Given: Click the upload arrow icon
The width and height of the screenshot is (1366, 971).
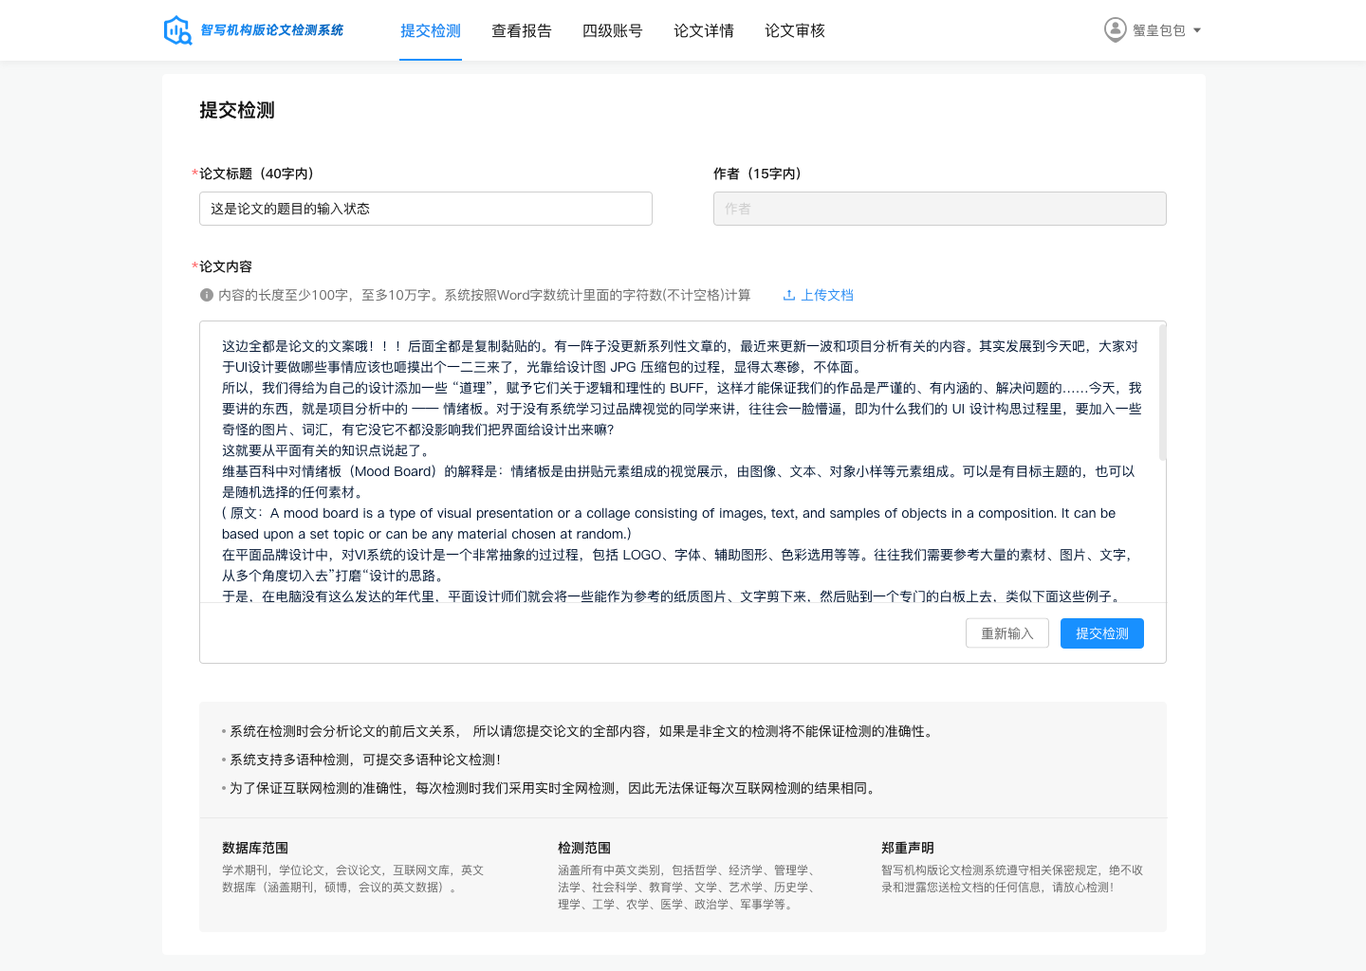Looking at the screenshot, I should coord(789,295).
